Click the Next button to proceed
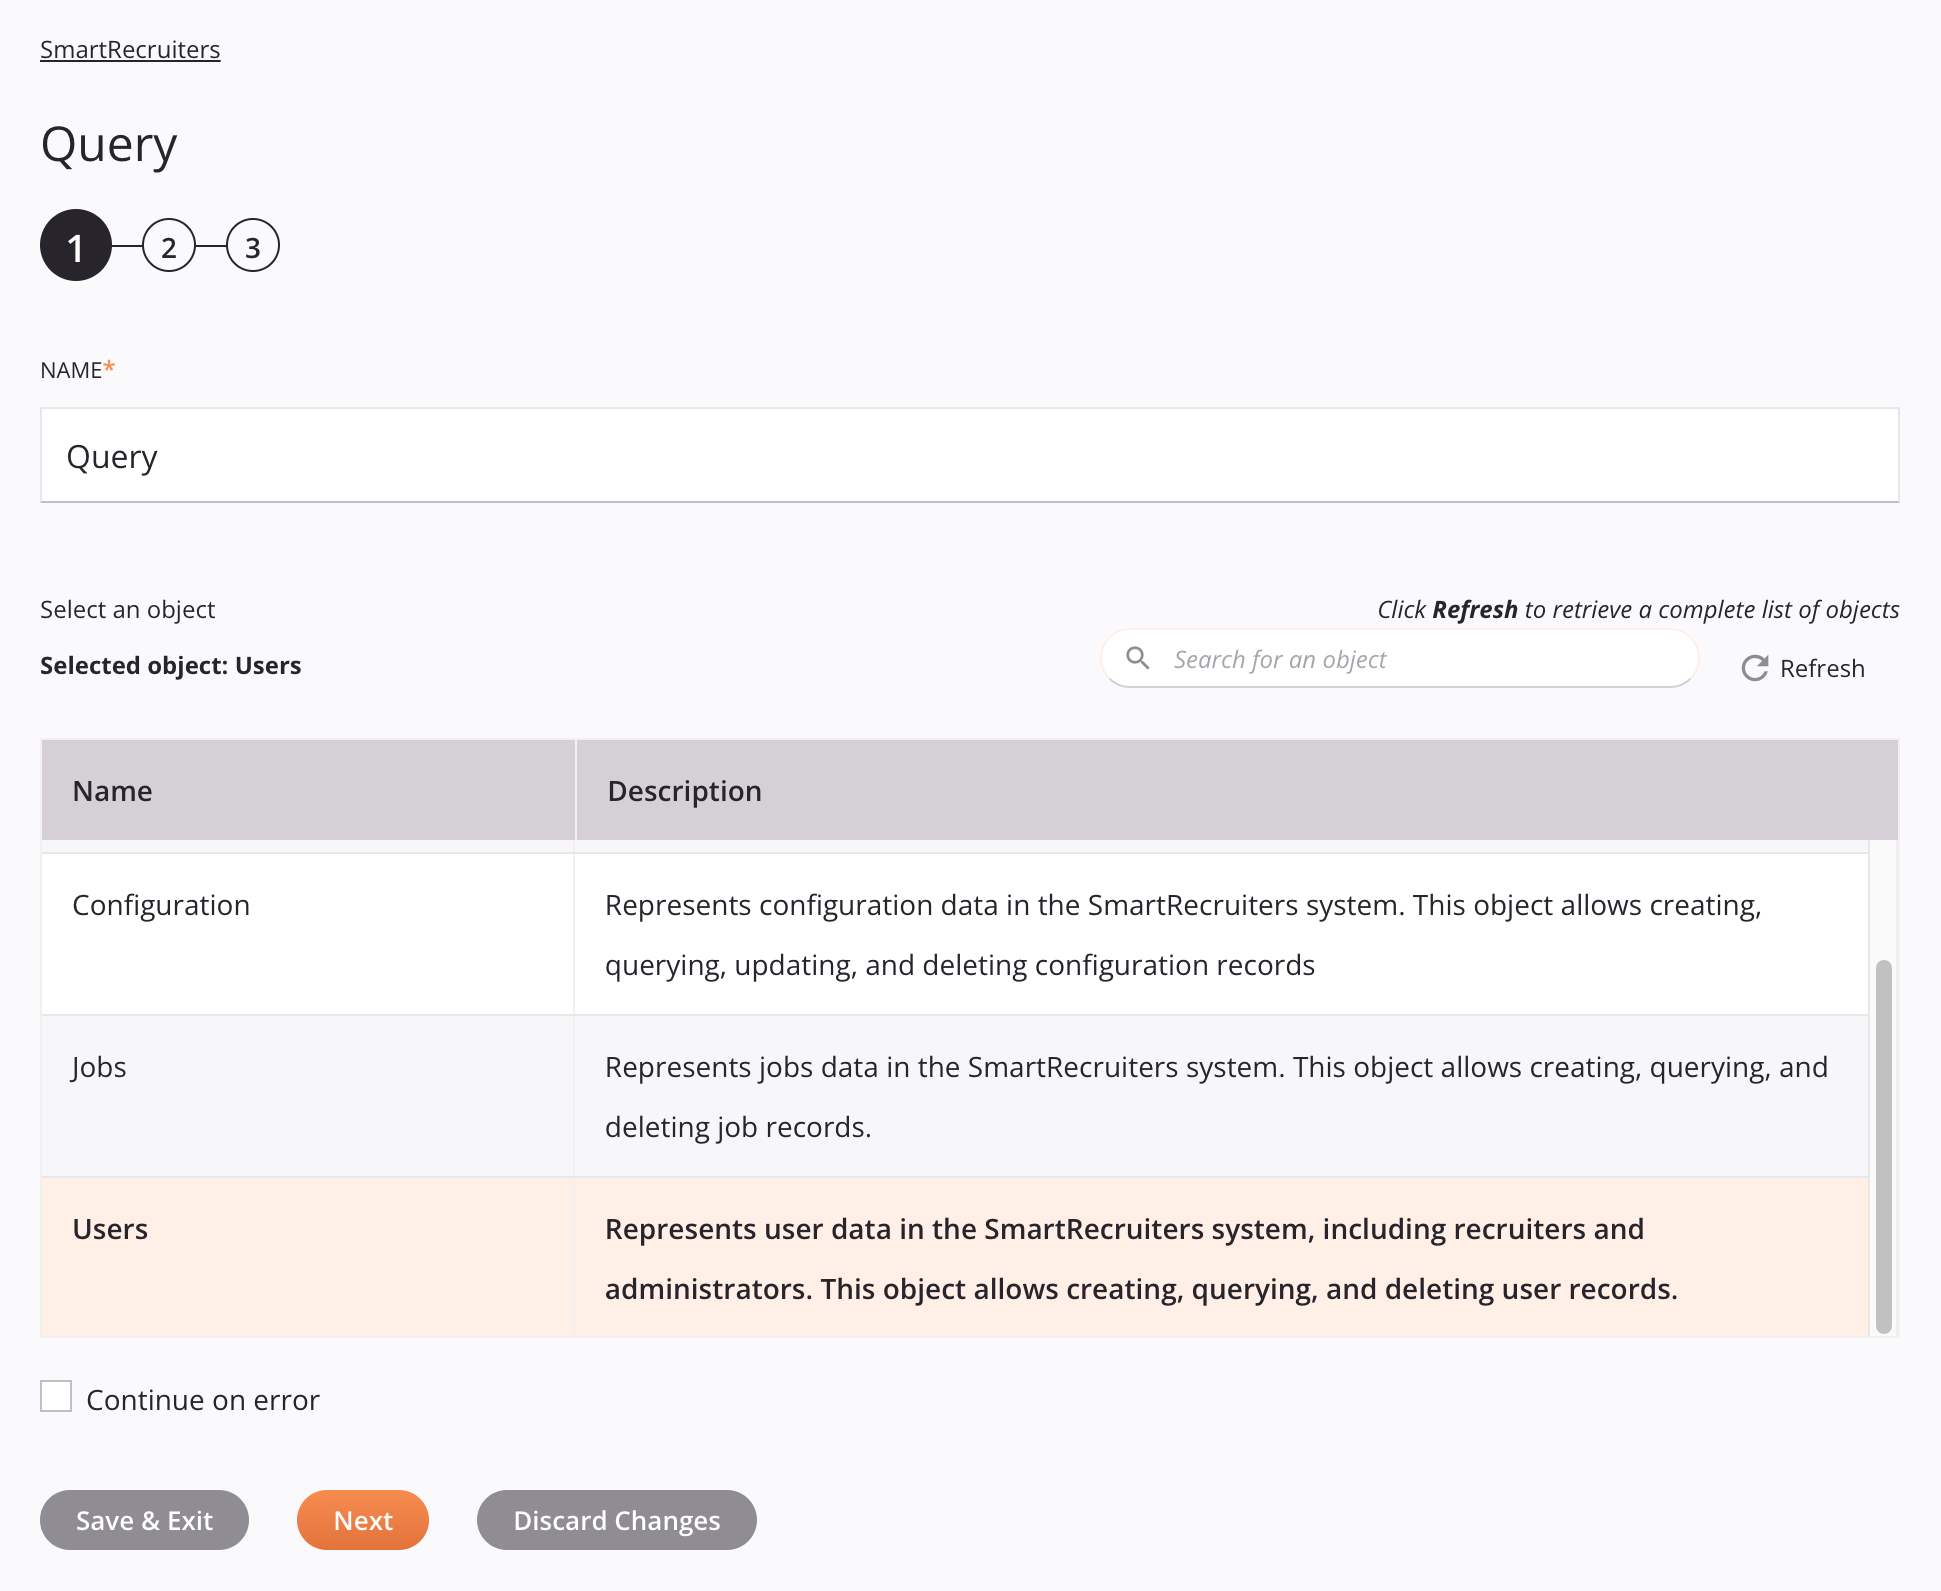 [363, 1518]
